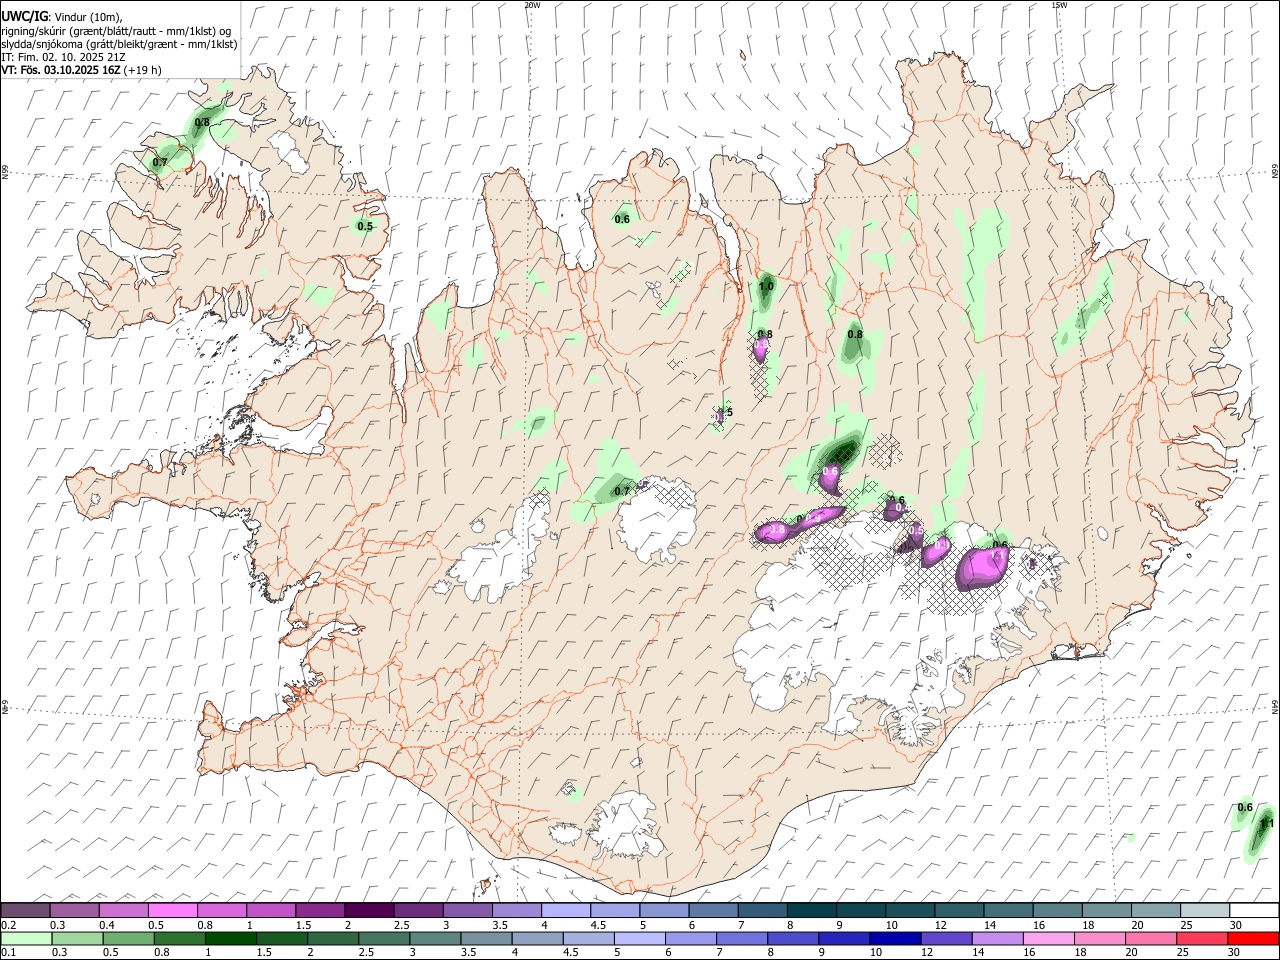Click the 1.0 precipitation value on the map
This screenshot has height=960, width=1280.
pos(766,287)
